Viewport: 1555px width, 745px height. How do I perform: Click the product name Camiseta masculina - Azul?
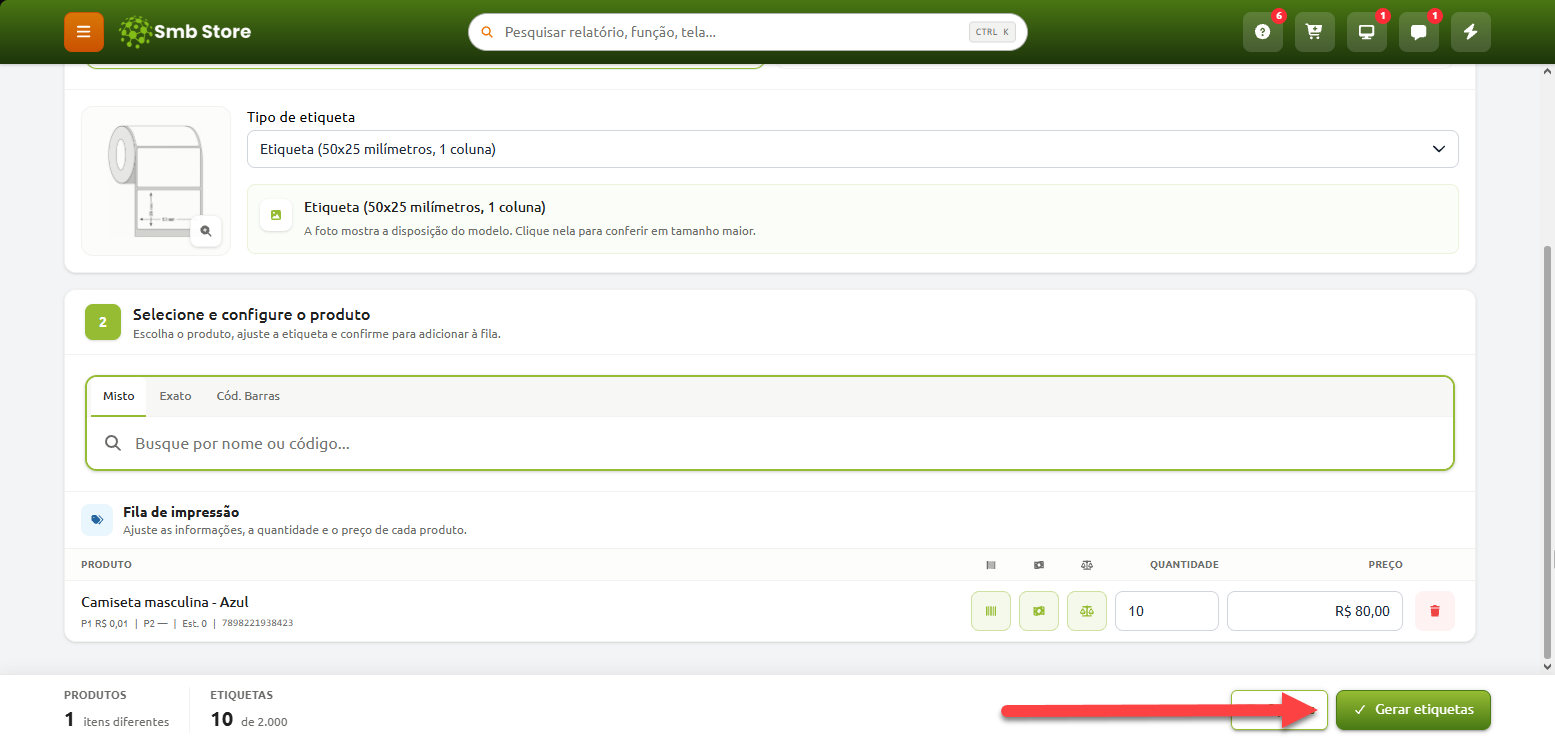click(x=165, y=602)
